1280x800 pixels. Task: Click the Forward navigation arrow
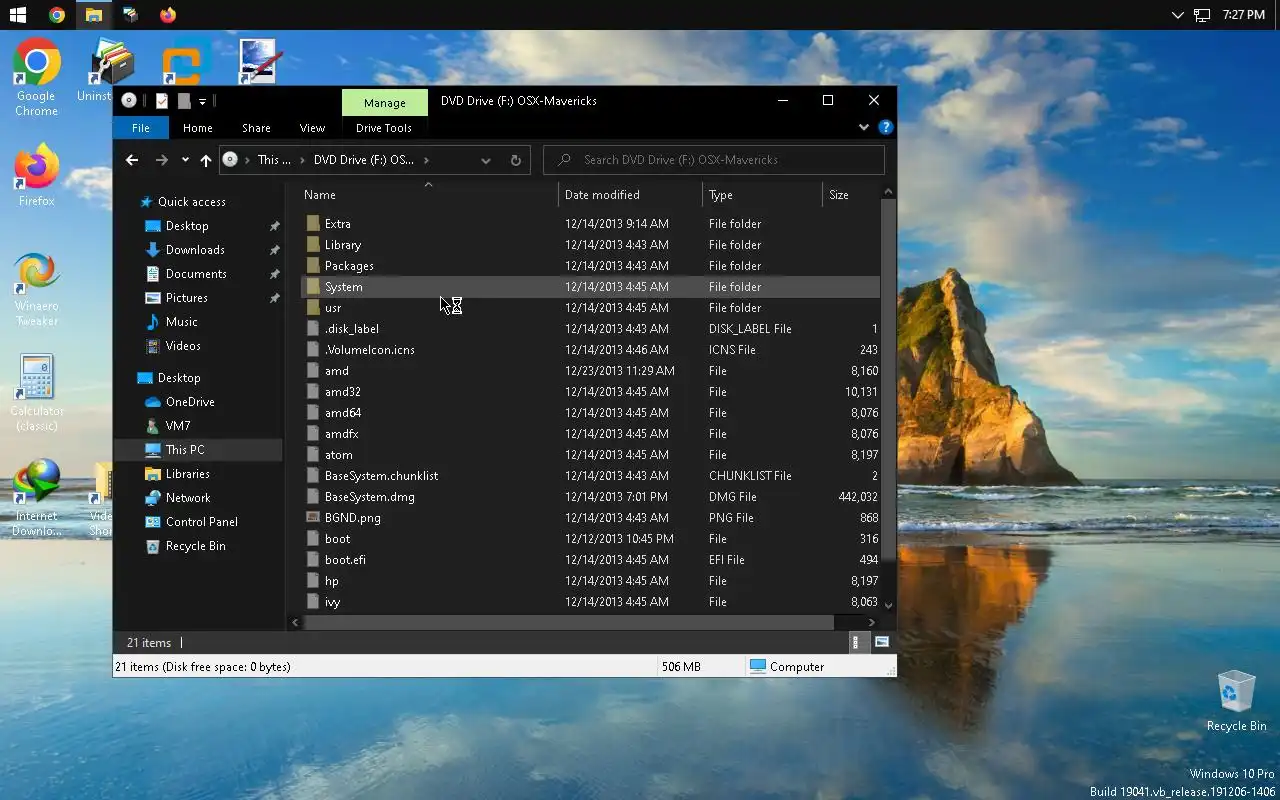(161, 160)
